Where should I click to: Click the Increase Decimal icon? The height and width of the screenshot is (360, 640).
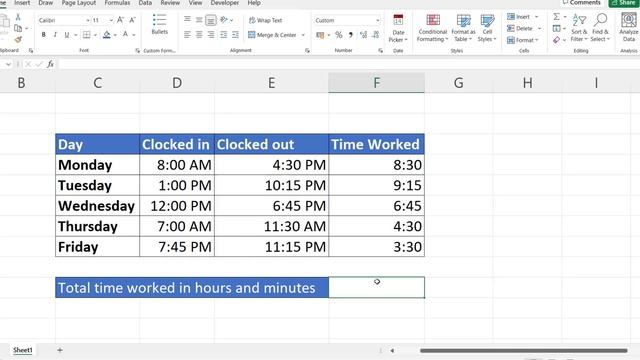pyautogui.click(x=363, y=35)
